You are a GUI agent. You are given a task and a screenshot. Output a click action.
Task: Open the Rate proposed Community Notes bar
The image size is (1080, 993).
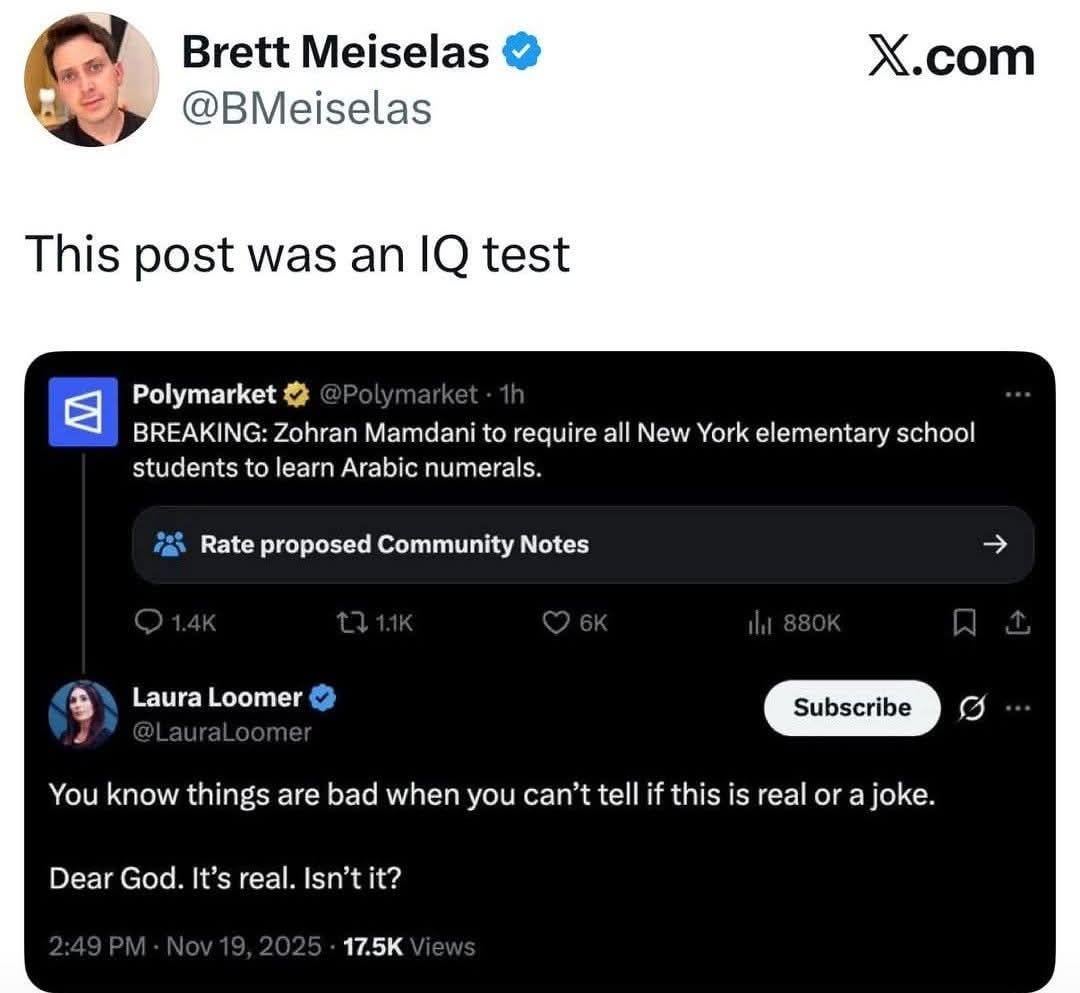click(x=582, y=544)
